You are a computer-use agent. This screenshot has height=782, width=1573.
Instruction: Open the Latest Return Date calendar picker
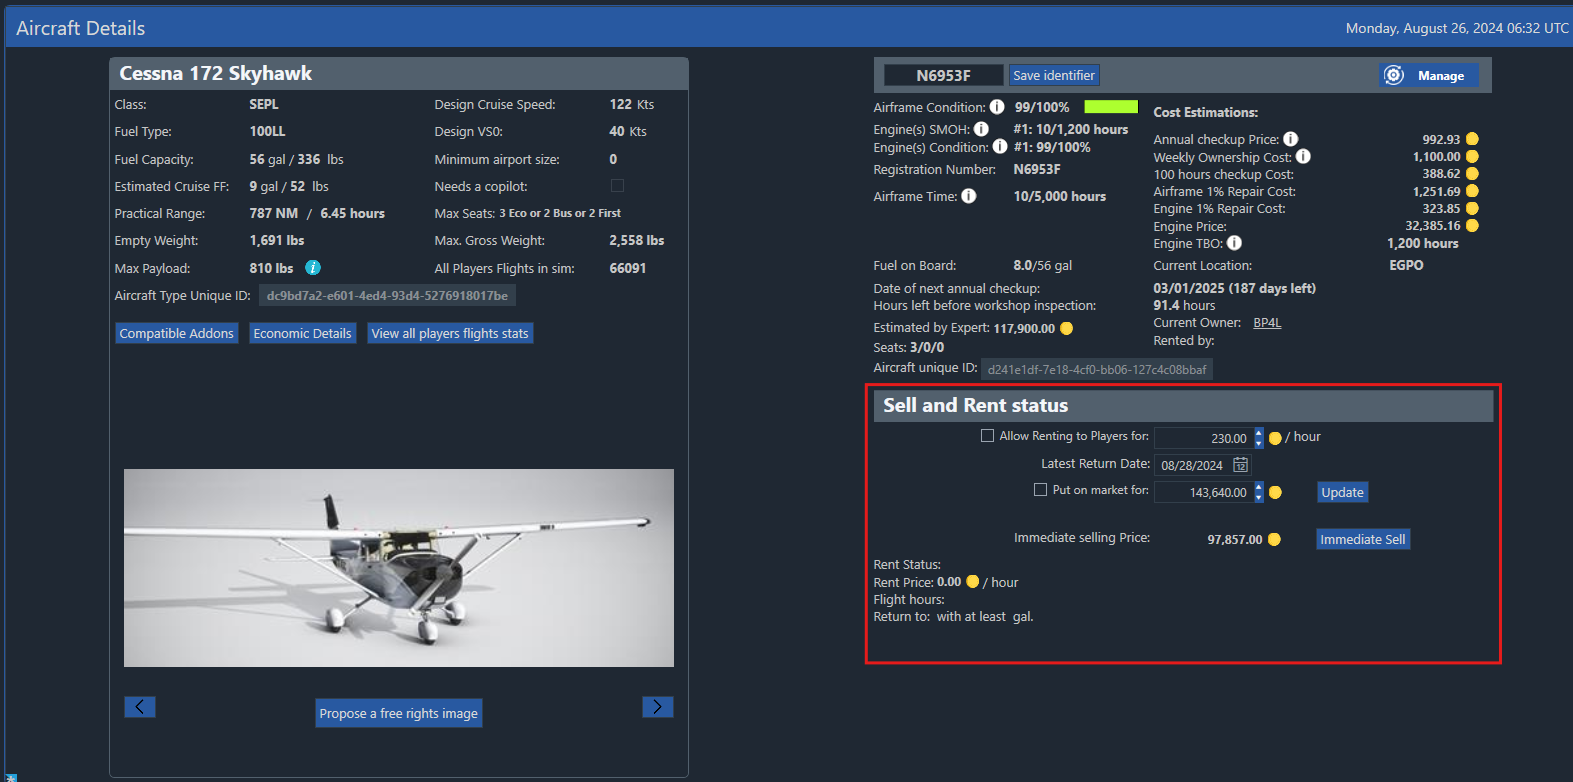click(1240, 465)
